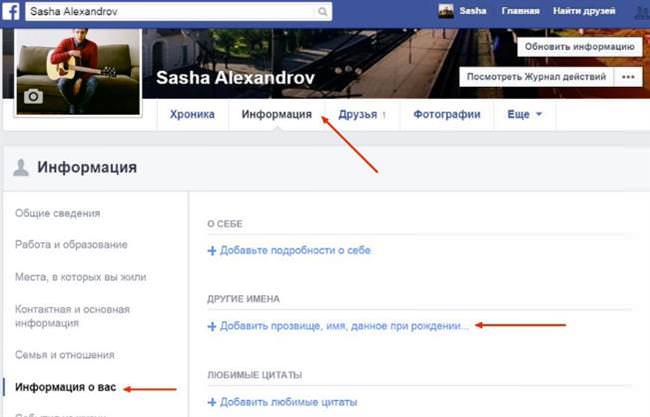Screen dimensions: 650x417
Task: Click the Facebook logo icon
Action: pos(10,11)
